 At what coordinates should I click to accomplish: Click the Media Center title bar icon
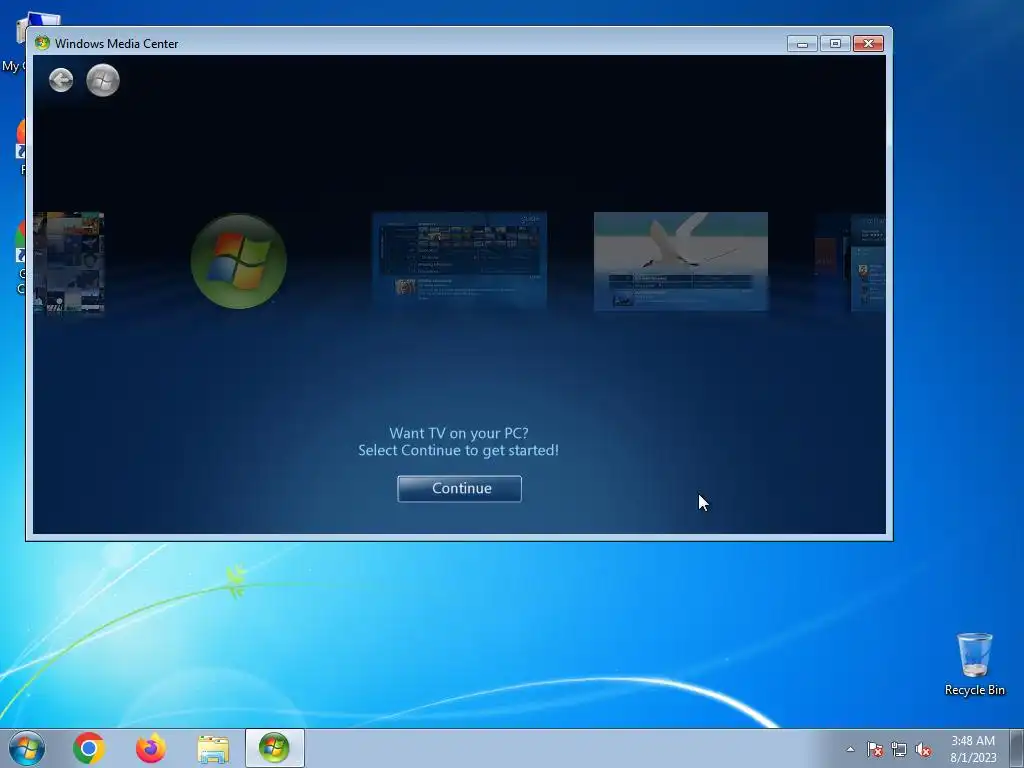coord(42,43)
